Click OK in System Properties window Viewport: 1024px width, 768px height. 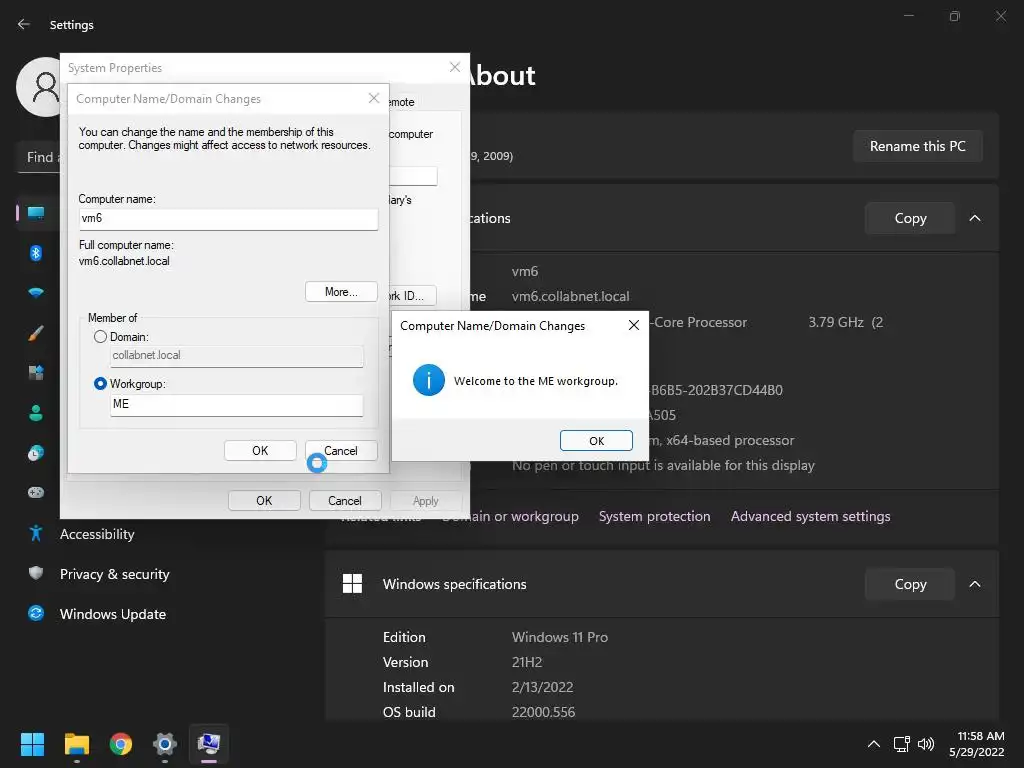click(264, 501)
